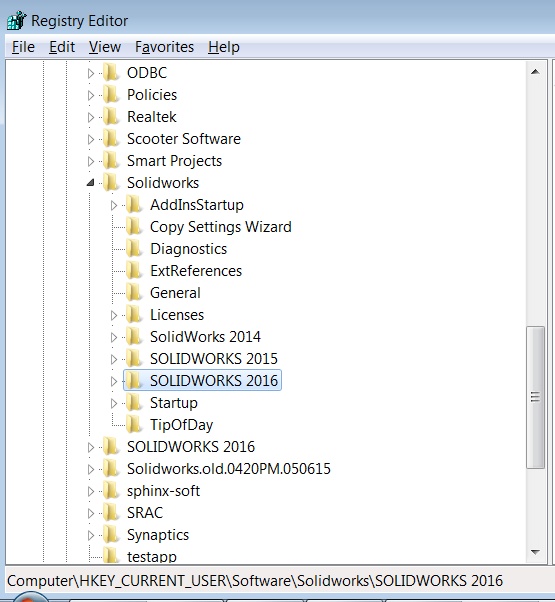Screen dimensions: 555x602
Task: Click the ExtReferences folder icon
Action: [x=134, y=271]
